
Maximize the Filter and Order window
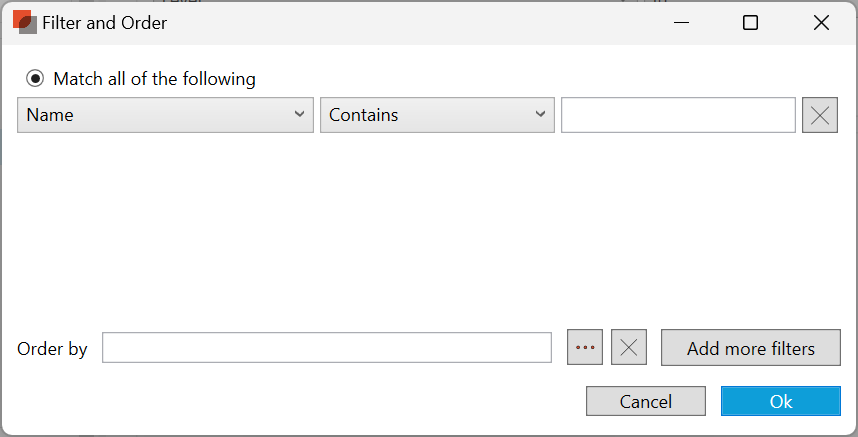[750, 22]
